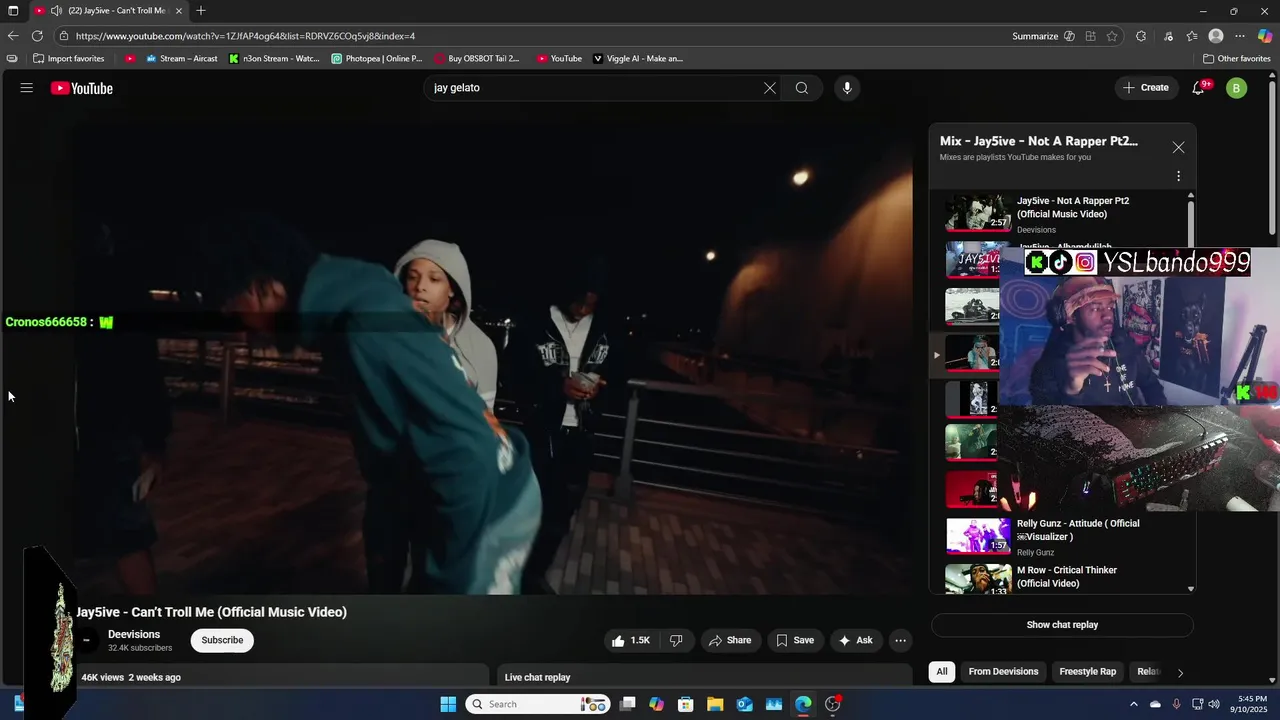Screen dimensions: 1280x720
Task: Add page to favorites star
Action: point(1112,36)
